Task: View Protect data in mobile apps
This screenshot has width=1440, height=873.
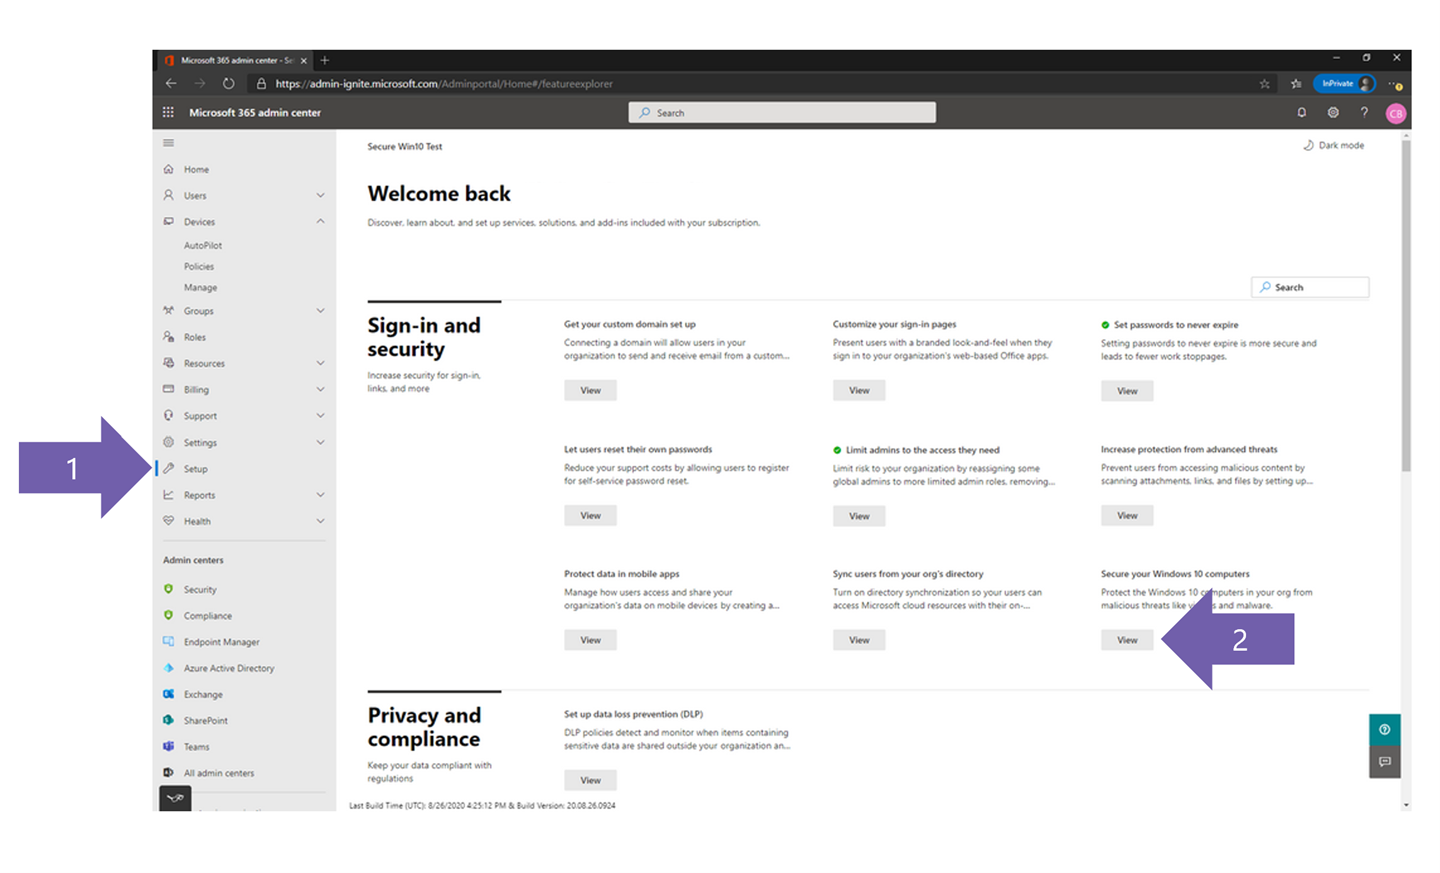Action: coord(590,640)
